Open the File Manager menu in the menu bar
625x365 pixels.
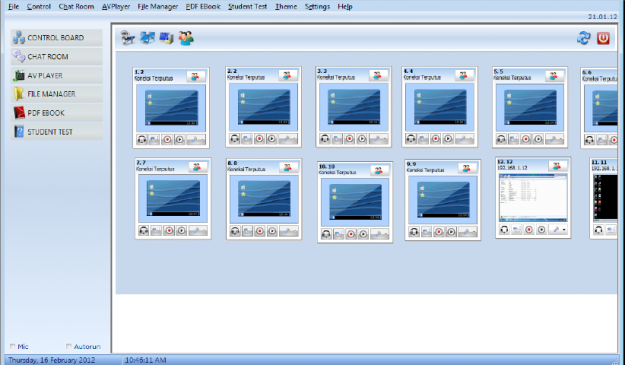click(157, 7)
